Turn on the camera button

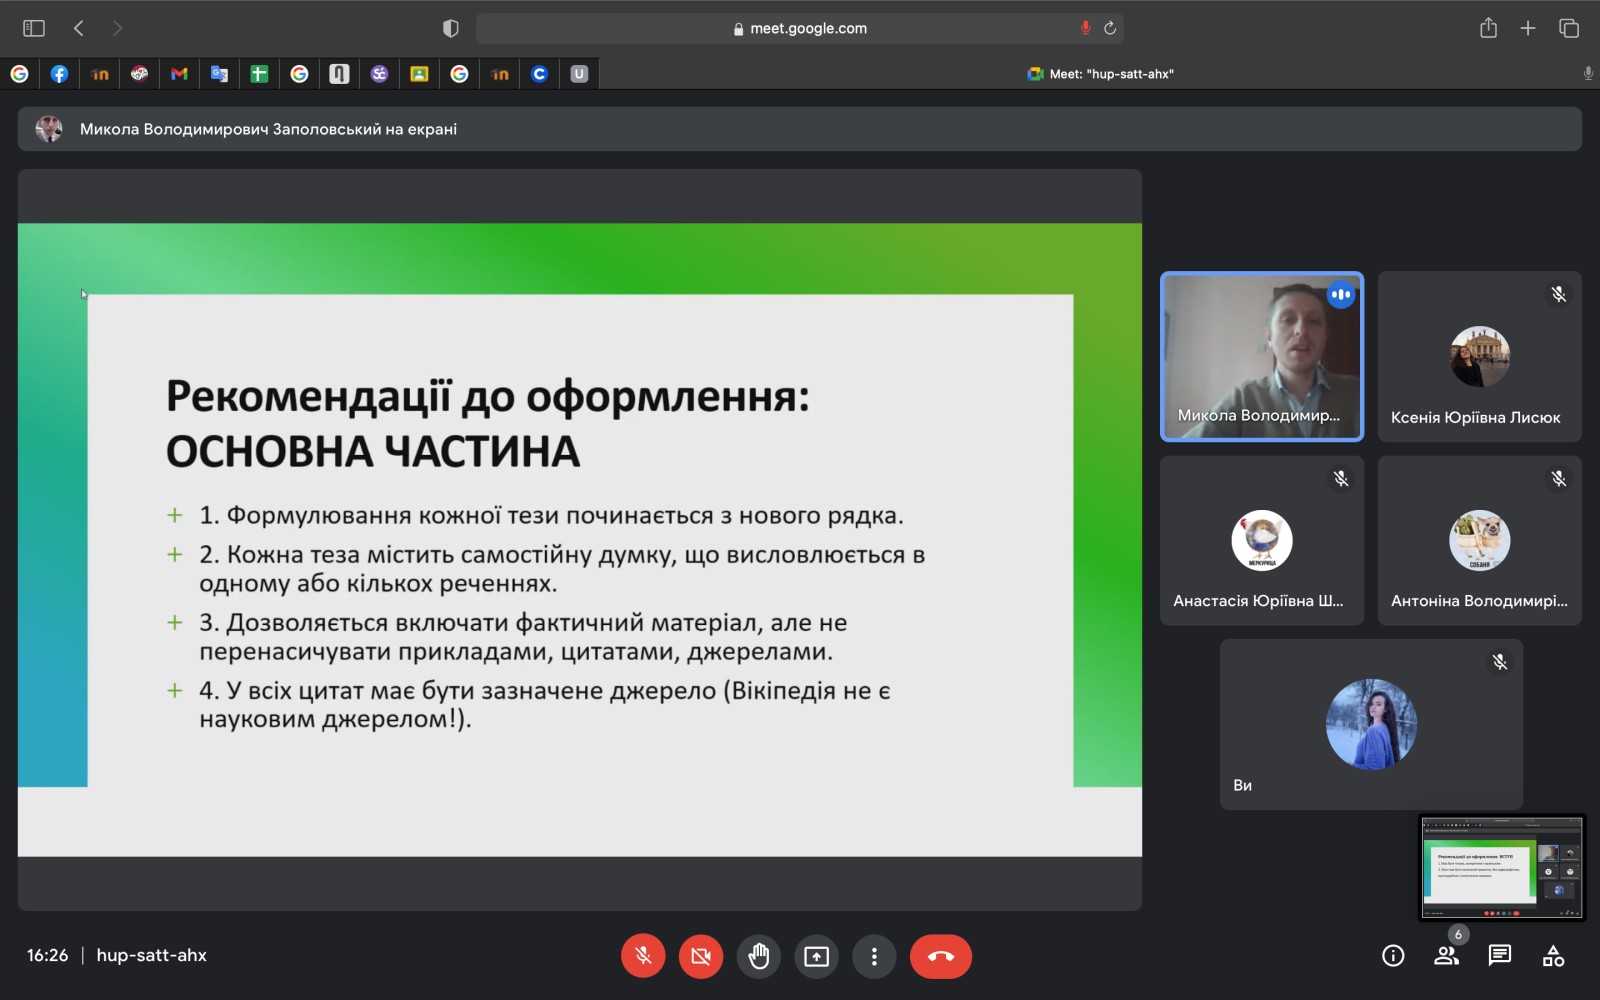coord(701,956)
